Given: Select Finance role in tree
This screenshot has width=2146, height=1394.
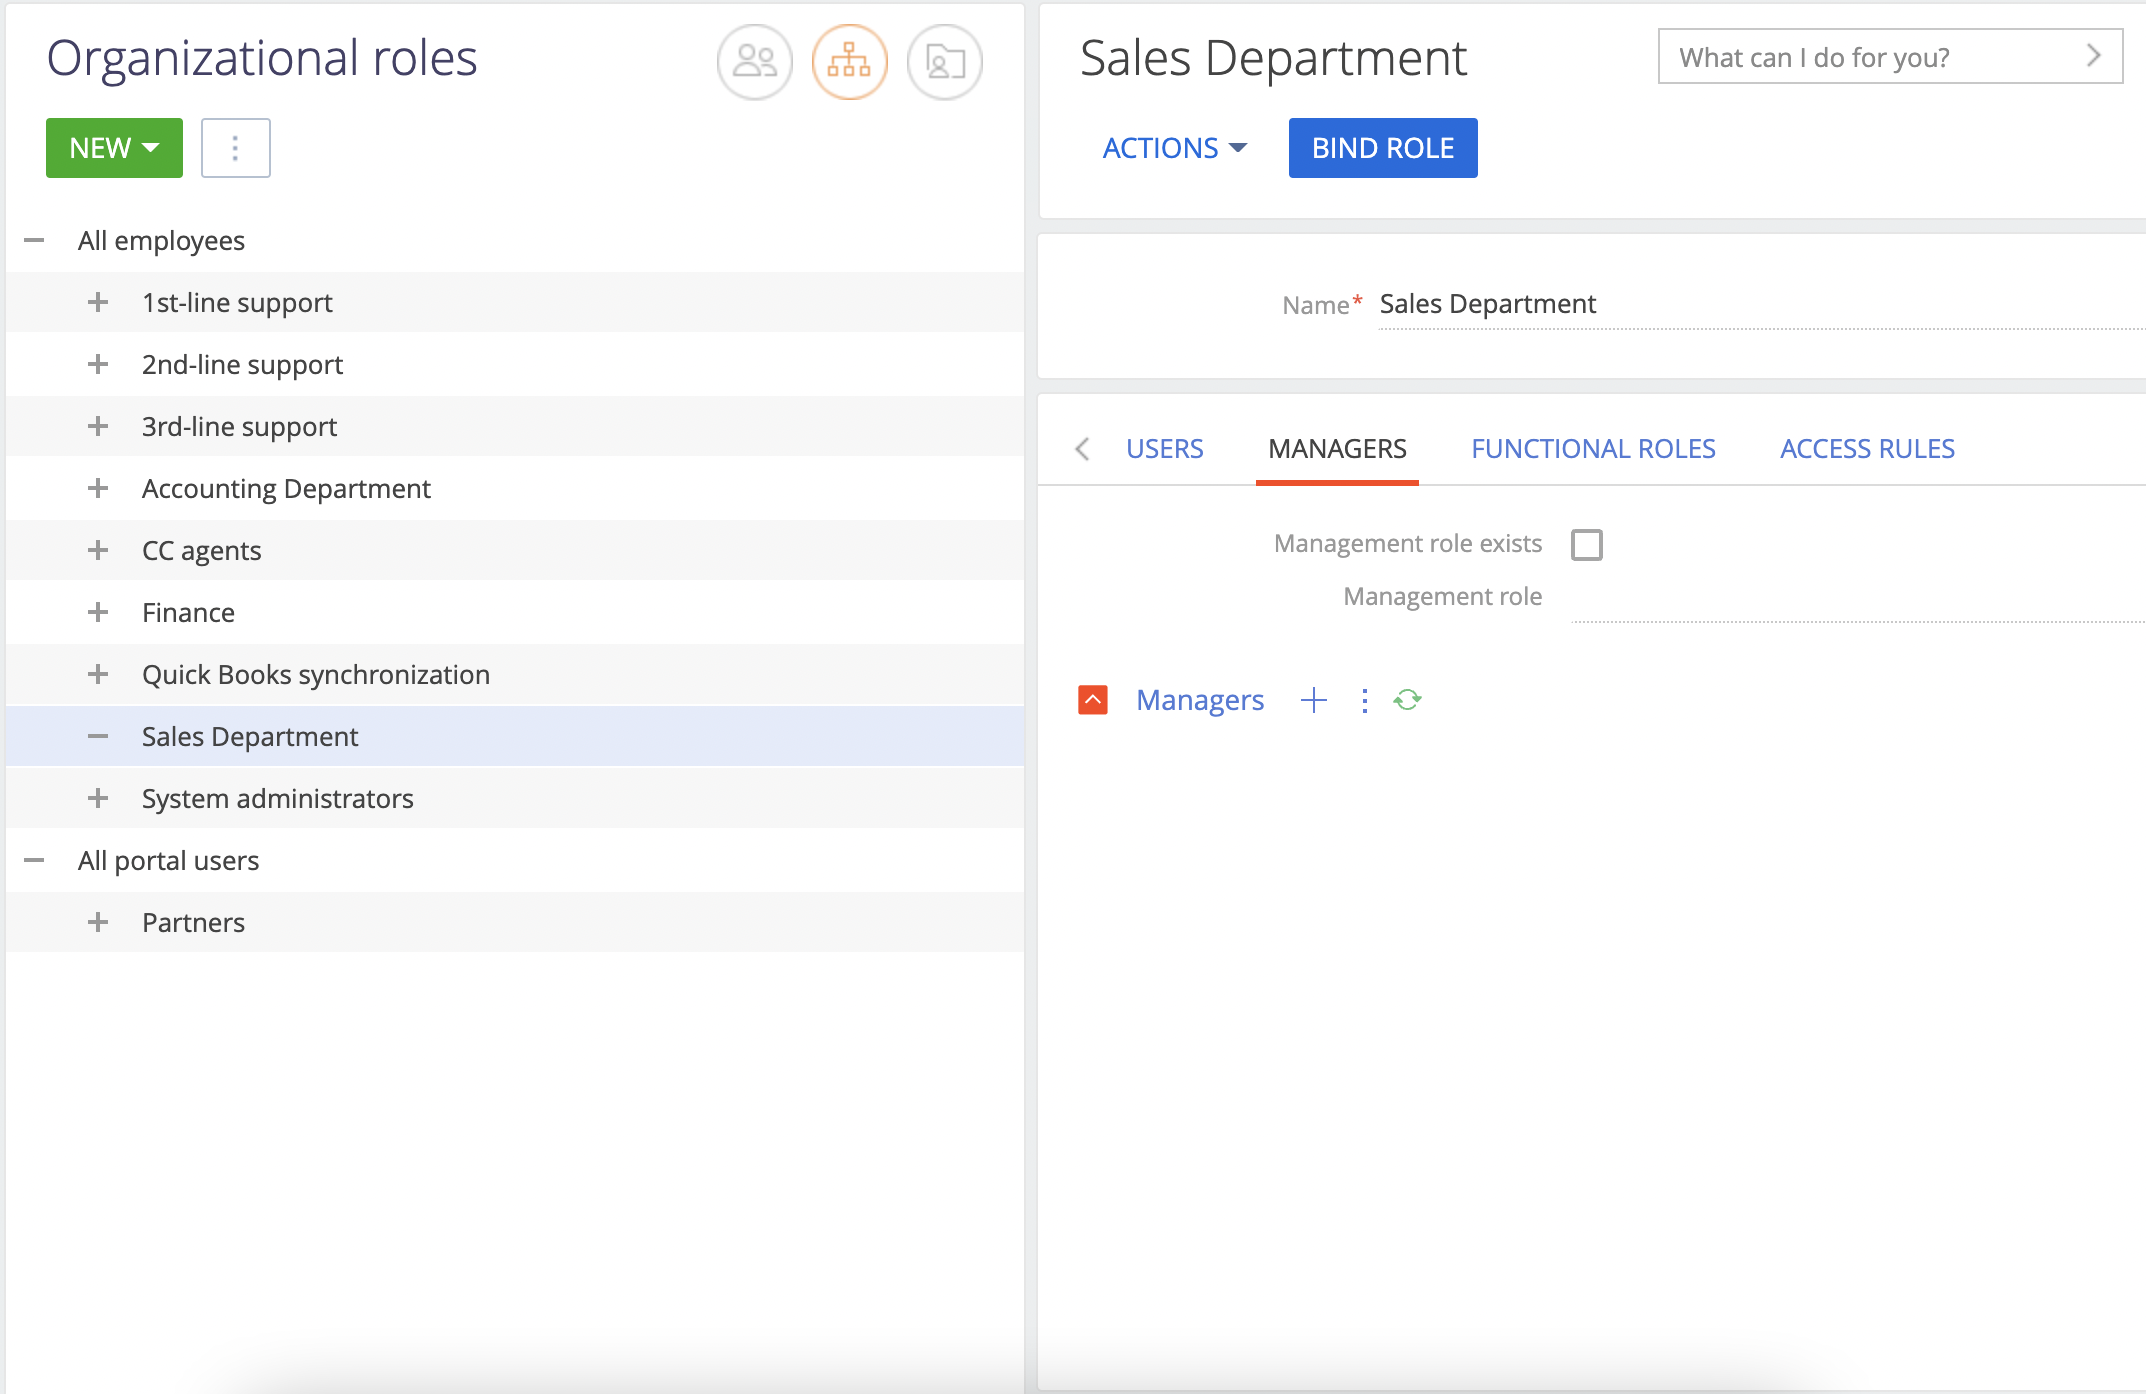Looking at the screenshot, I should [x=188, y=612].
